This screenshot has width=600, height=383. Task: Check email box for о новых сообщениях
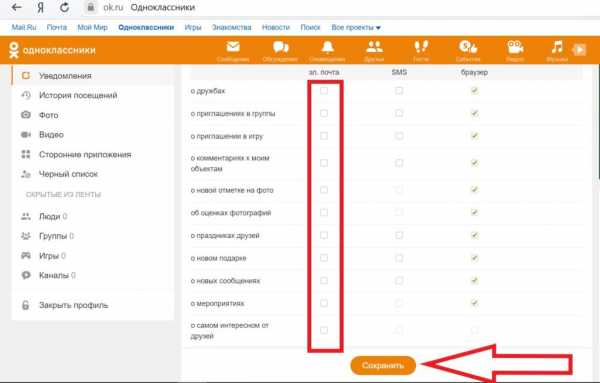[x=324, y=280]
